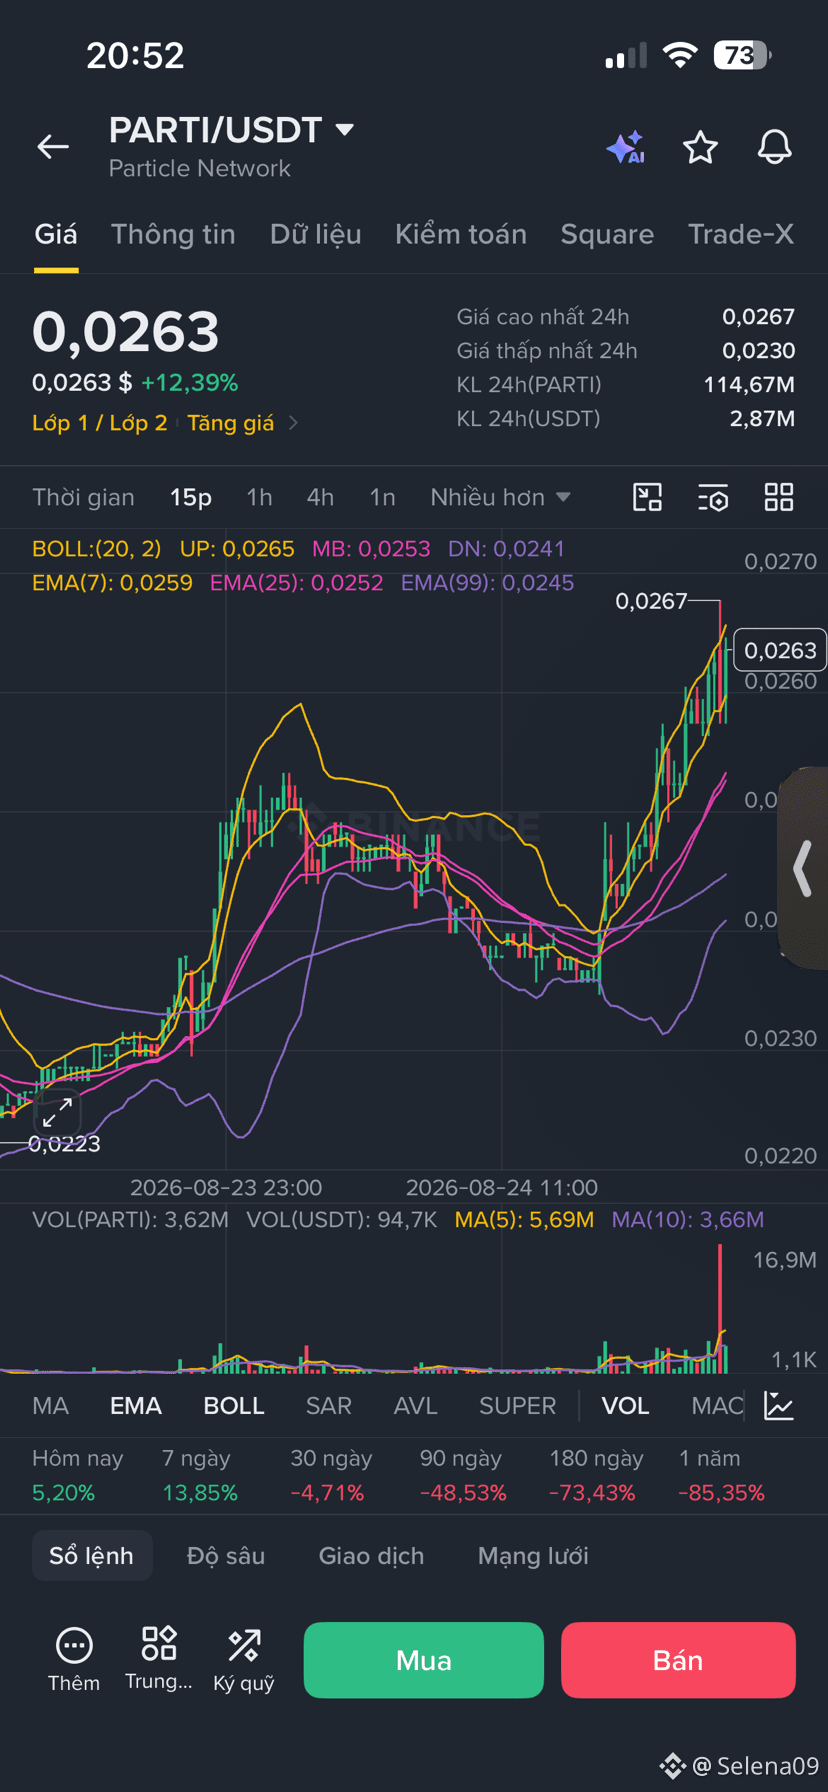Switch to the Độ sâu depth tab
This screenshot has width=828, height=1792.
tap(226, 1555)
